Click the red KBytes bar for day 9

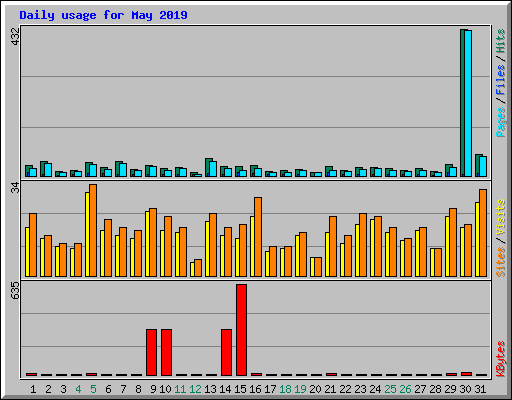coord(151,352)
